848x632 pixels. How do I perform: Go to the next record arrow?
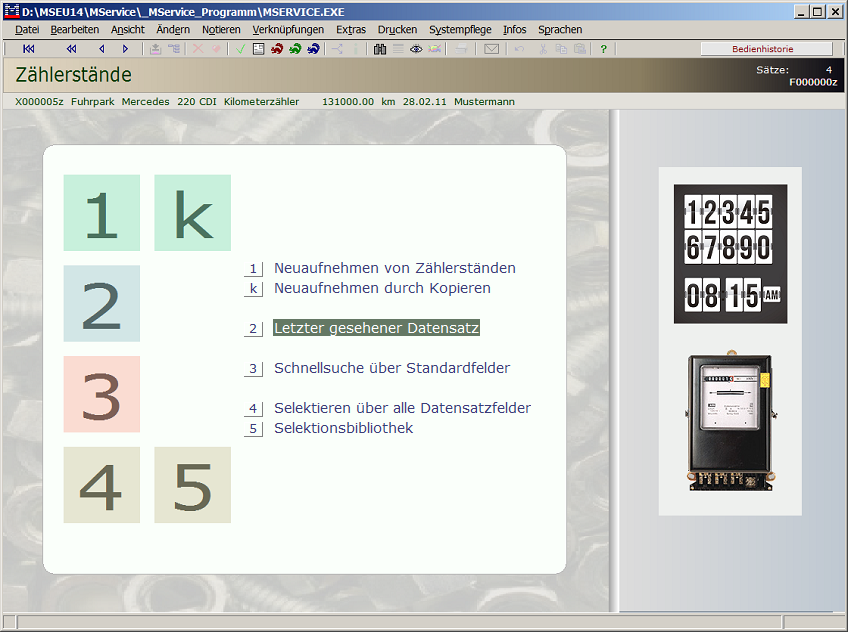click(125, 49)
